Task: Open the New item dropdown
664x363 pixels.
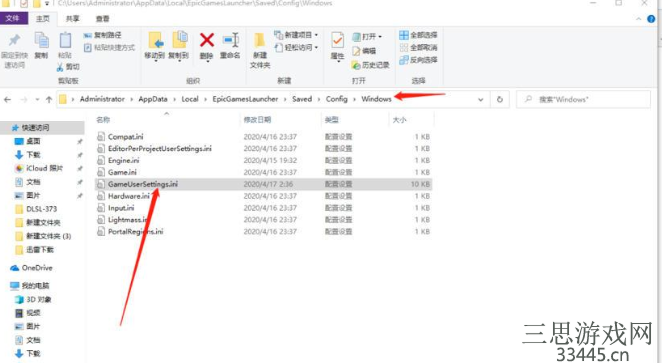Action: click(x=296, y=35)
